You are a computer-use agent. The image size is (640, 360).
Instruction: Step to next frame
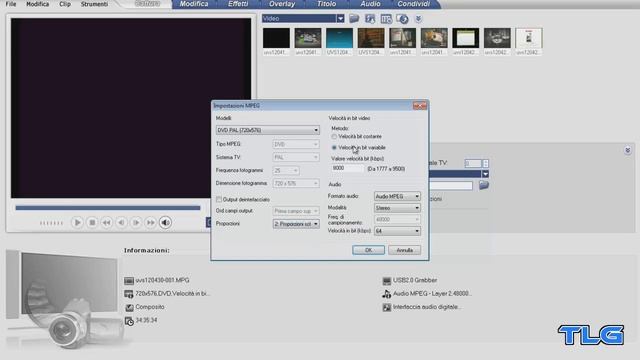pyautogui.click(x=136, y=222)
